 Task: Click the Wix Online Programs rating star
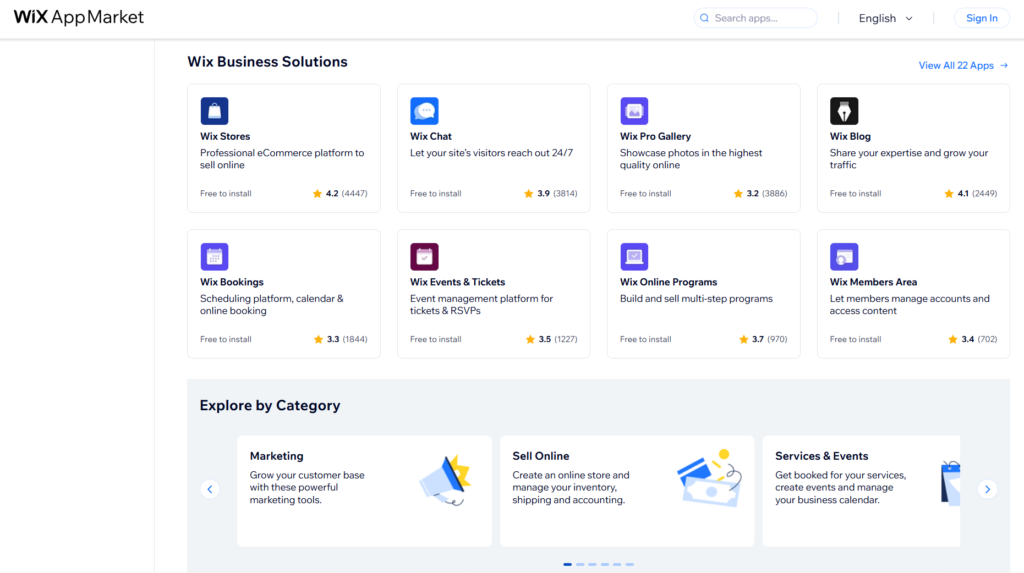(743, 339)
